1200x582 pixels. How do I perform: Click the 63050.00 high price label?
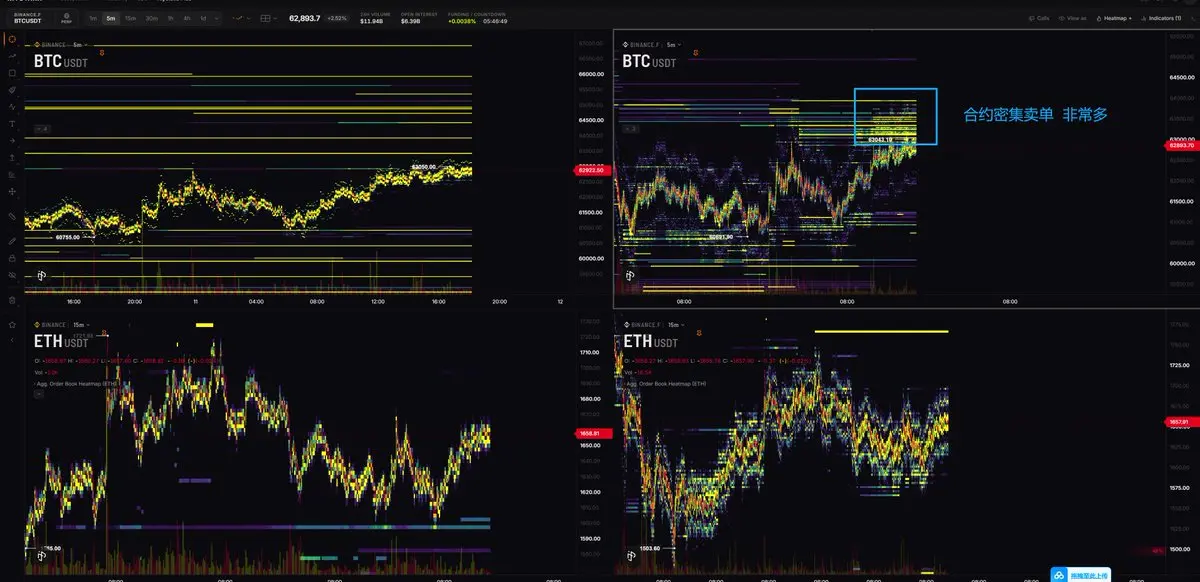(423, 167)
